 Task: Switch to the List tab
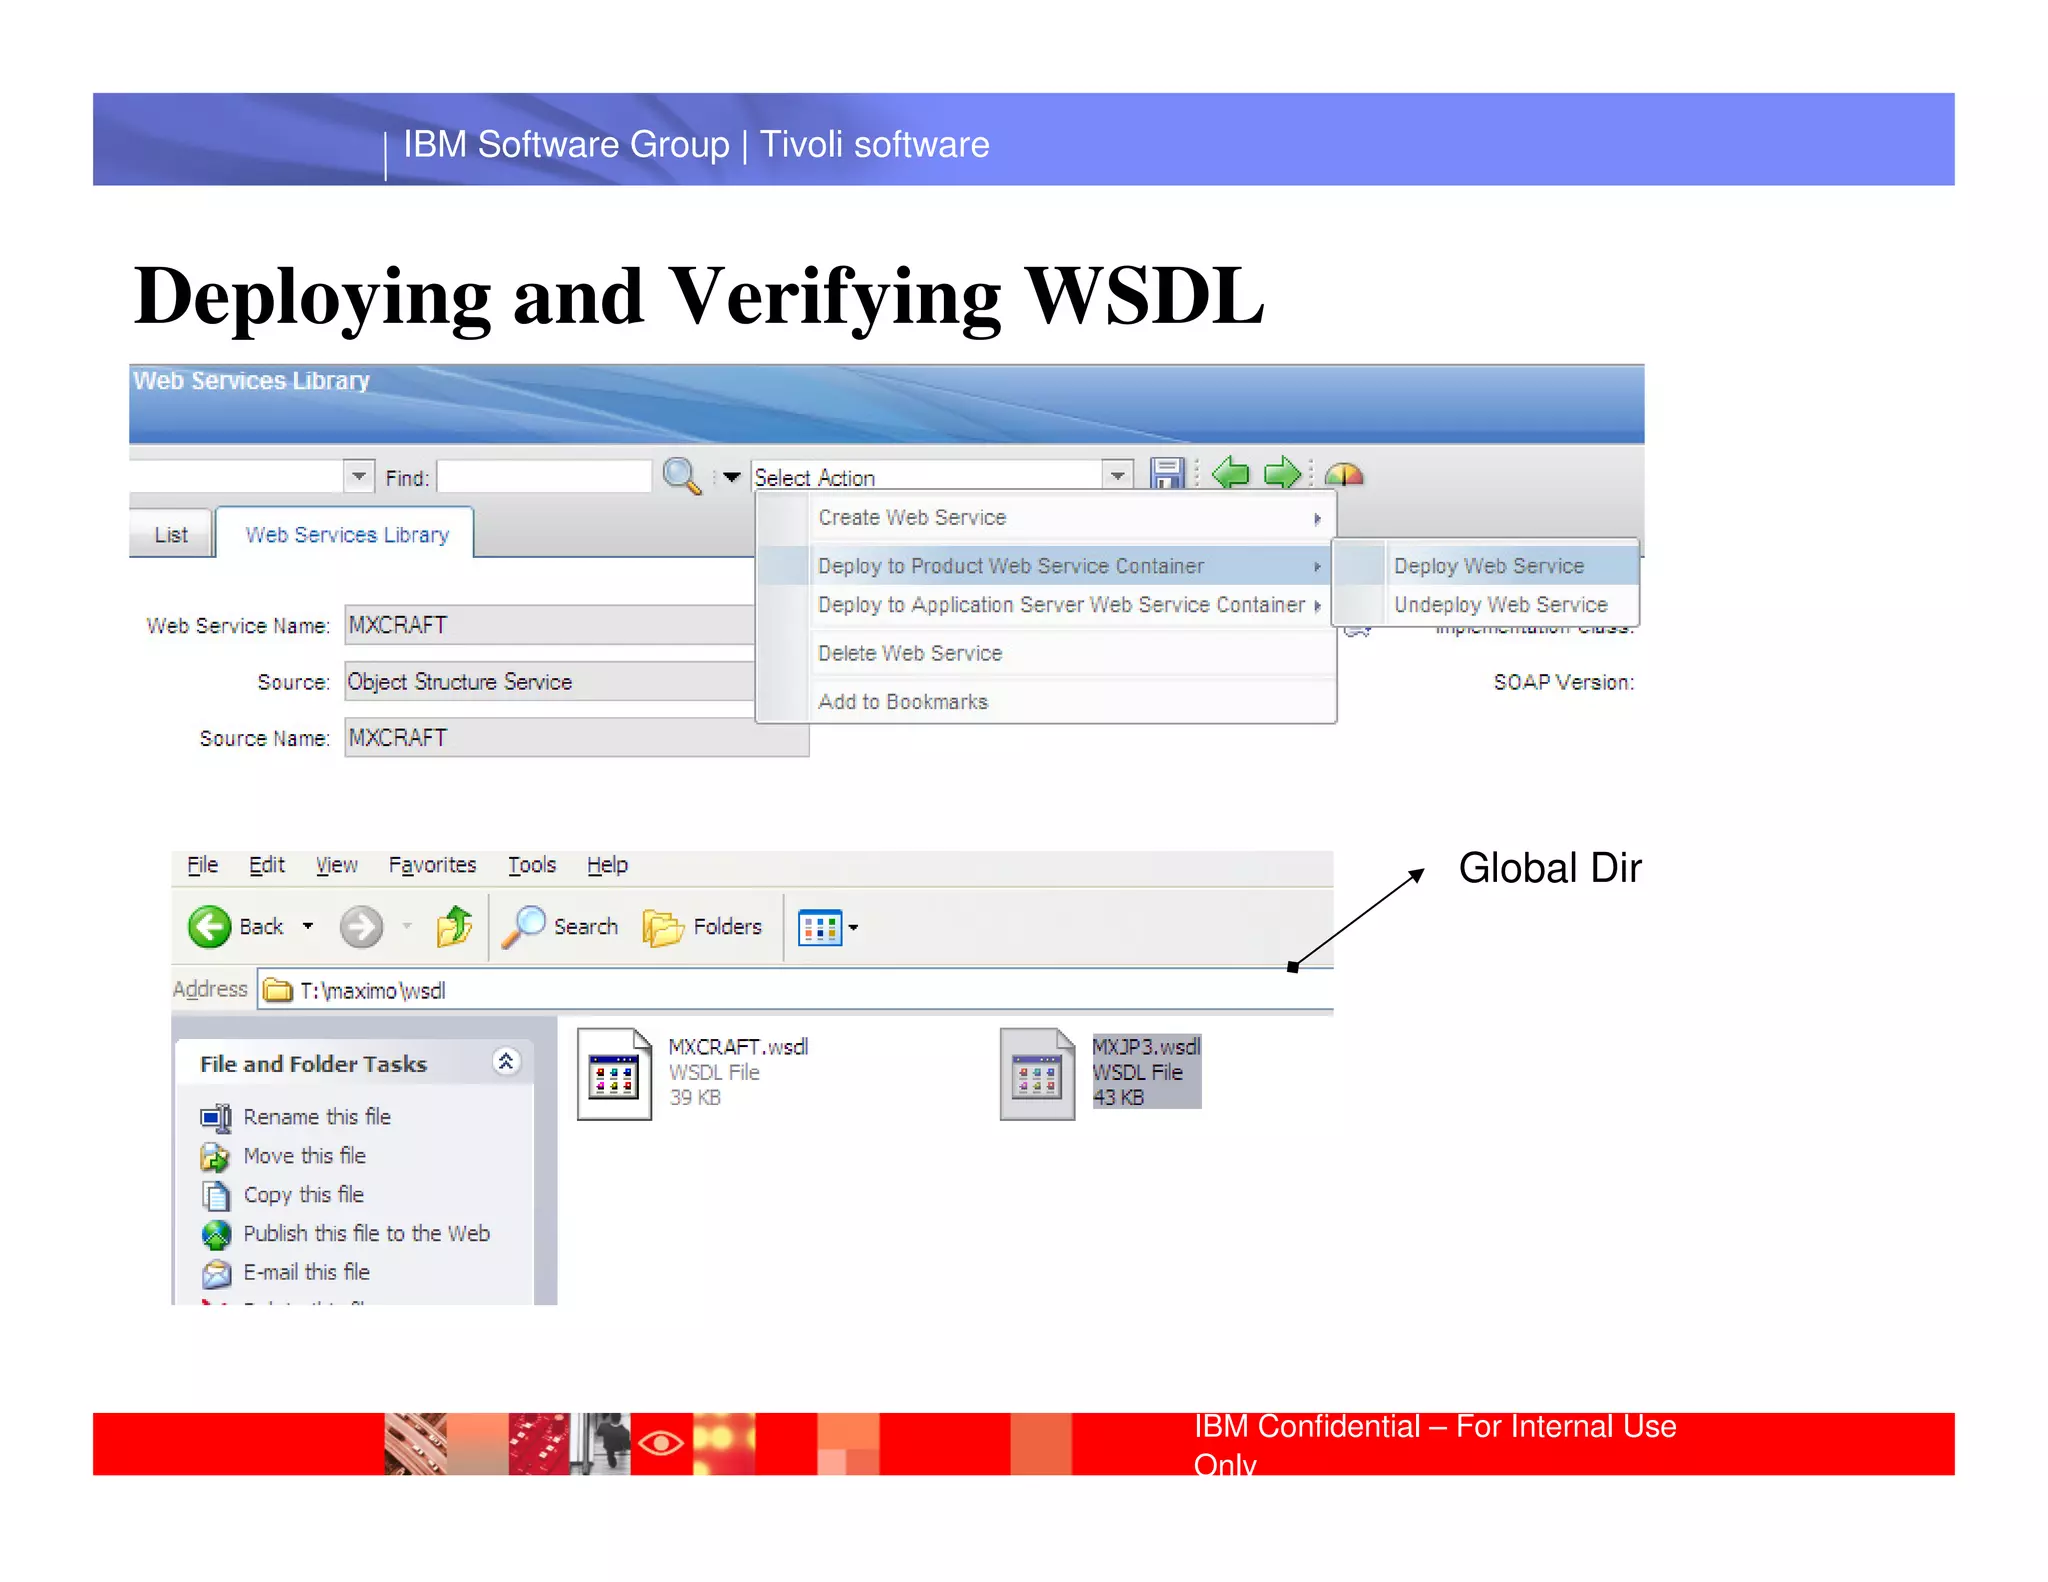click(171, 534)
